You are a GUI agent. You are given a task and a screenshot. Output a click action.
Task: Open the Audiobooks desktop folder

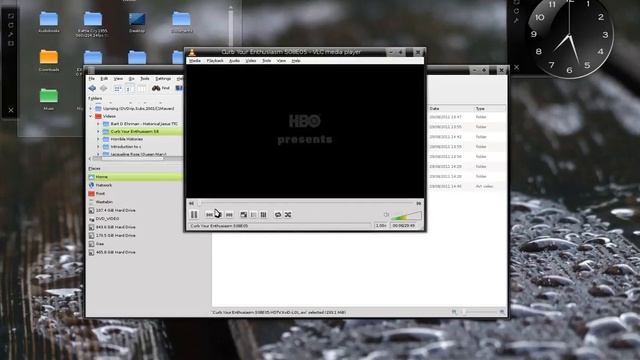[49, 22]
